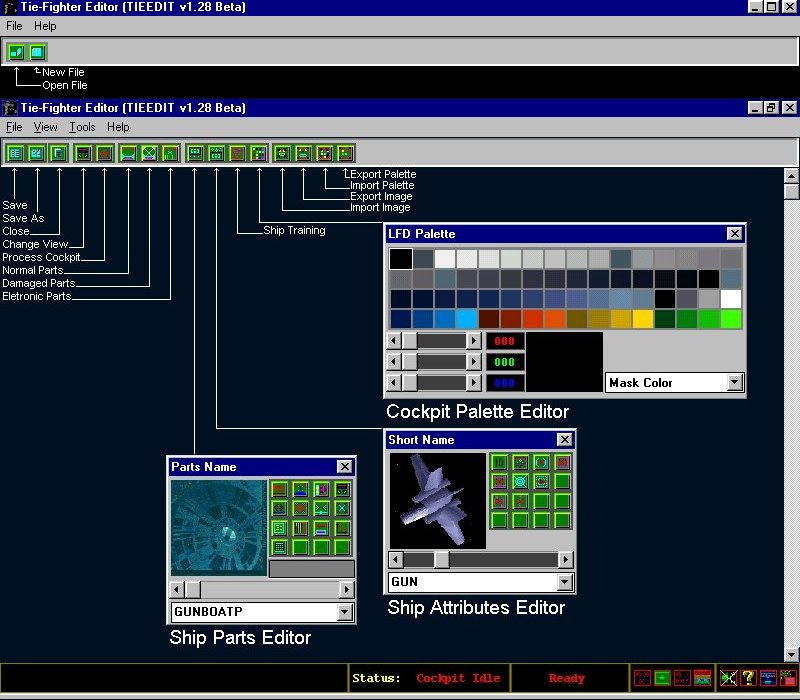
Task: Click right arrow on red color slider
Action: [474, 341]
